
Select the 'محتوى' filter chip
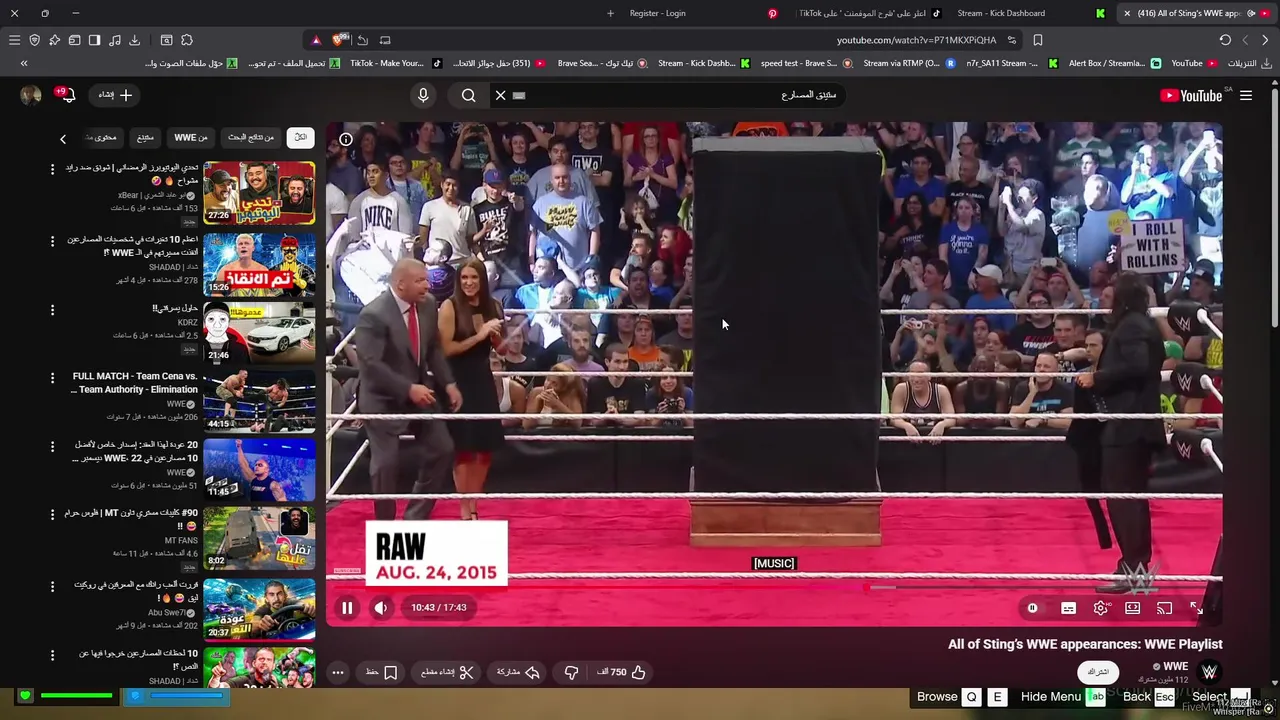click(x=101, y=137)
